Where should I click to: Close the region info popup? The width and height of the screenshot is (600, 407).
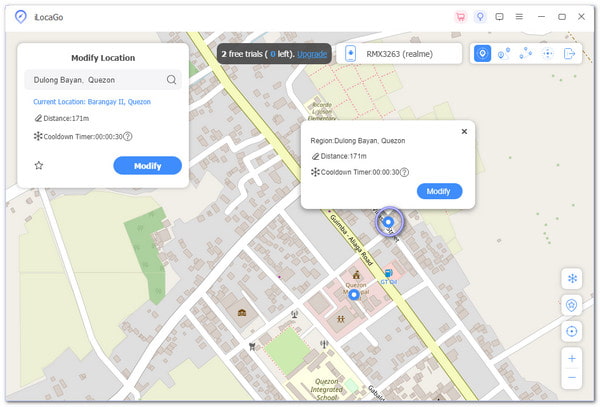464,132
